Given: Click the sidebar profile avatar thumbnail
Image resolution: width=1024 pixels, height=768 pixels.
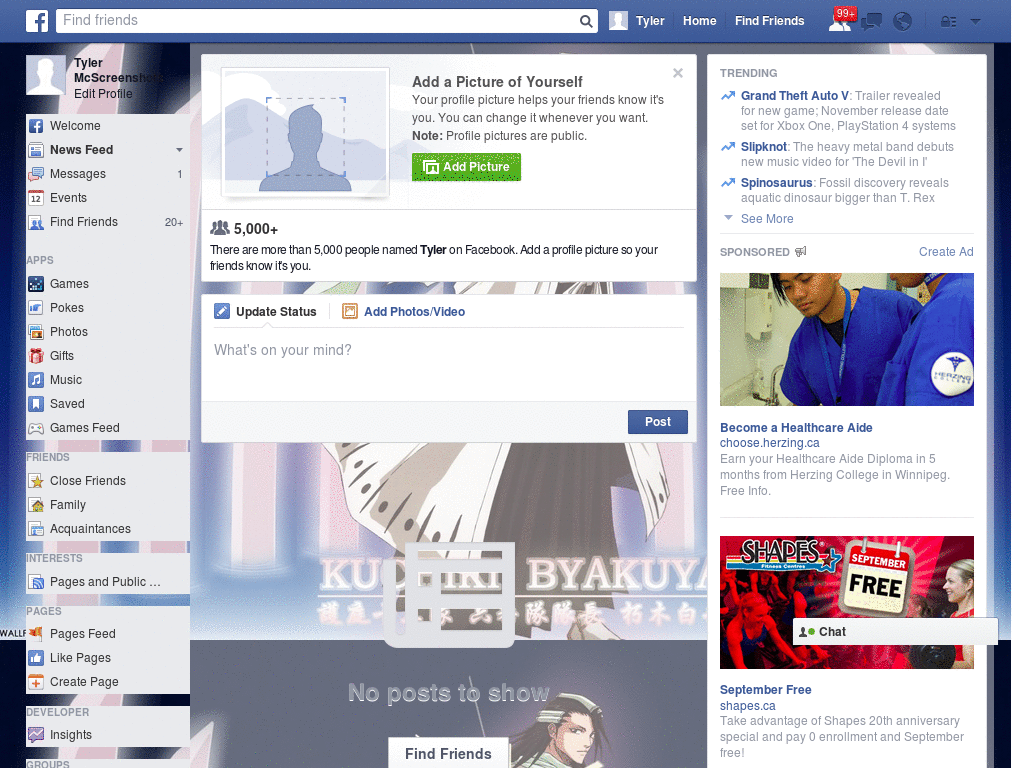Looking at the screenshot, I should click(46, 75).
